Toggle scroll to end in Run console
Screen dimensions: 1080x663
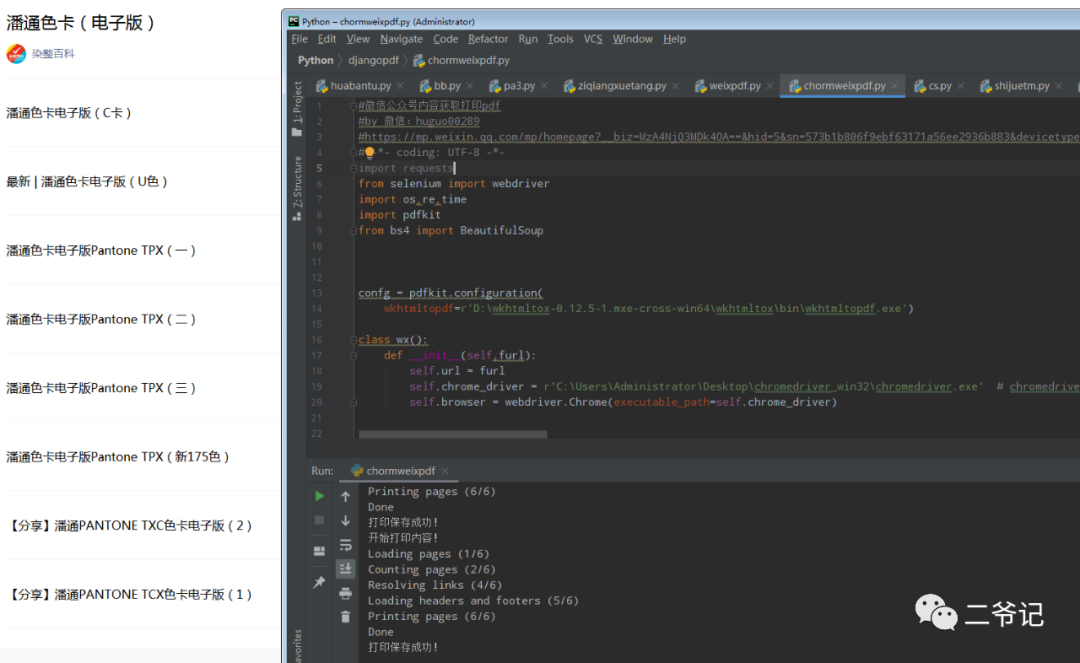[346, 569]
